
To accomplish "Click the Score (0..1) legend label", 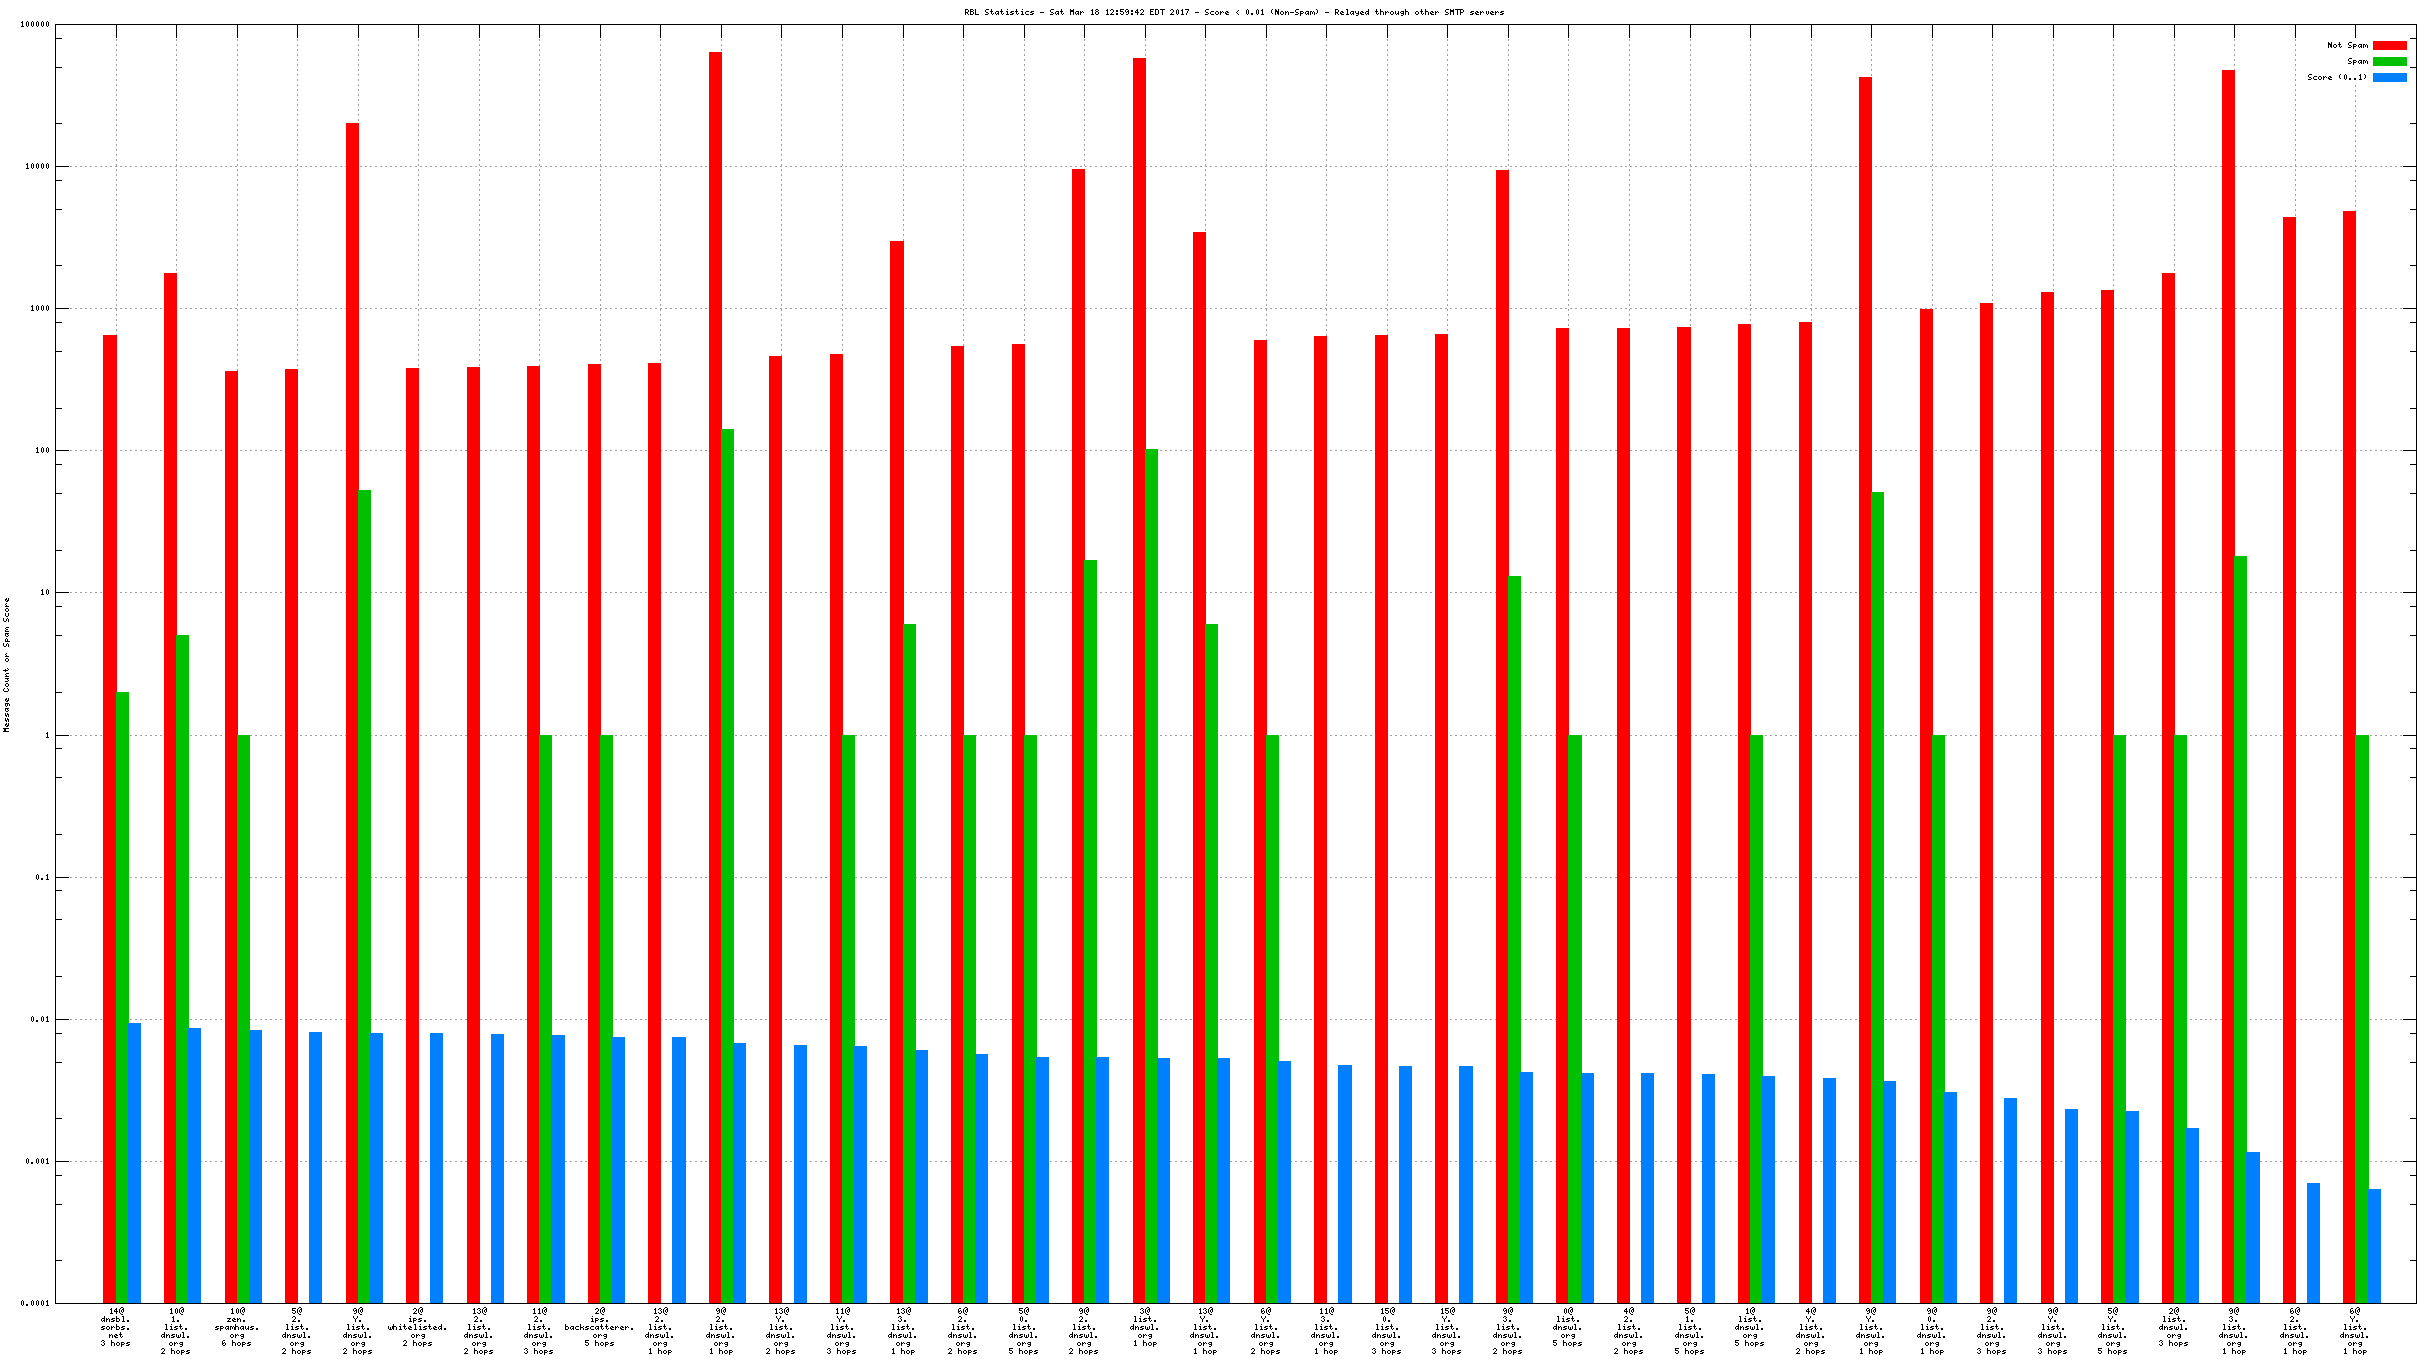I will pyautogui.click(x=2336, y=77).
